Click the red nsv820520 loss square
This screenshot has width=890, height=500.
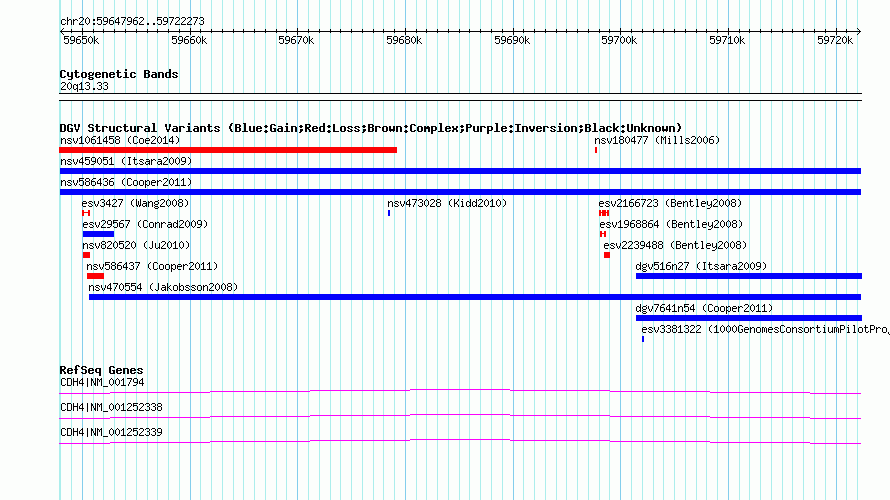click(86, 255)
